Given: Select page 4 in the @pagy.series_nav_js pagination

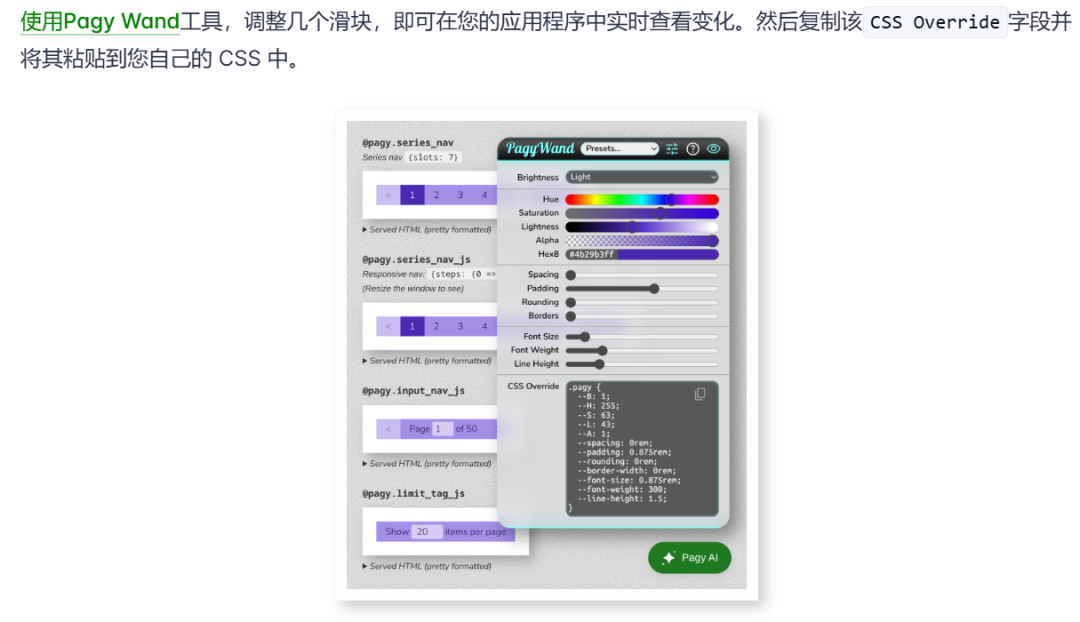Looking at the screenshot, I should click(484, 326).
